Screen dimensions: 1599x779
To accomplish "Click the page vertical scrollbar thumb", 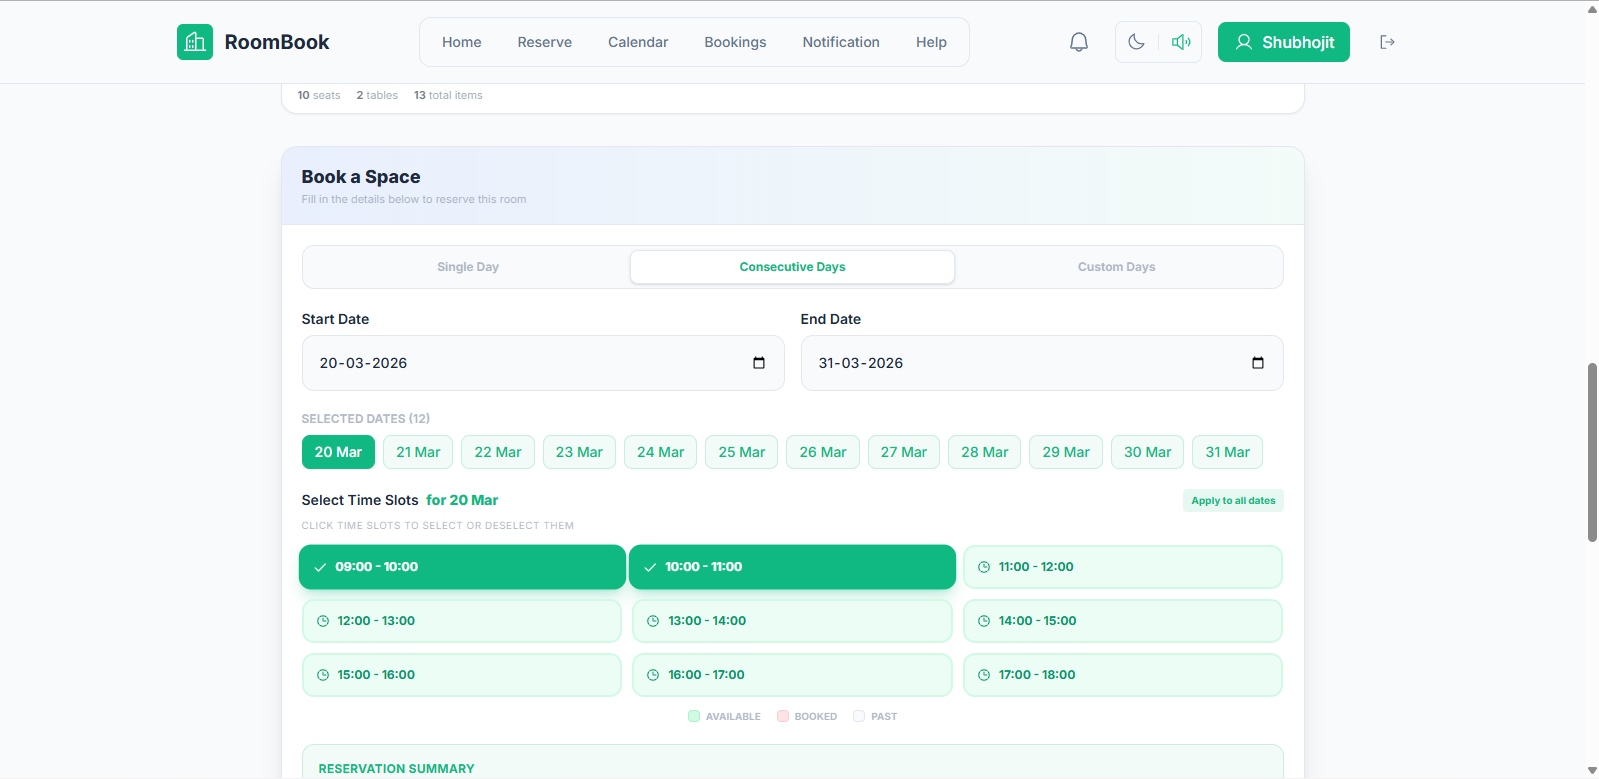I will pos(1592,452).
